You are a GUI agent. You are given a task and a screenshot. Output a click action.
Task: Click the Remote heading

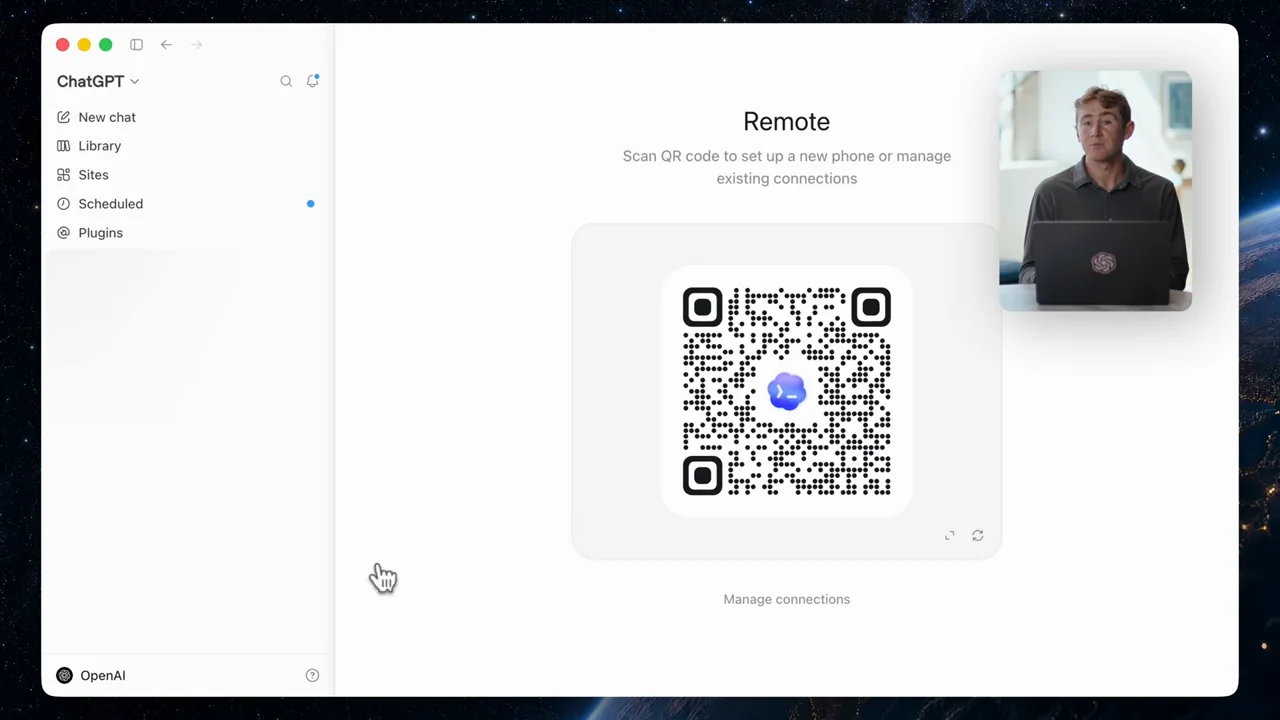[787, 122]
